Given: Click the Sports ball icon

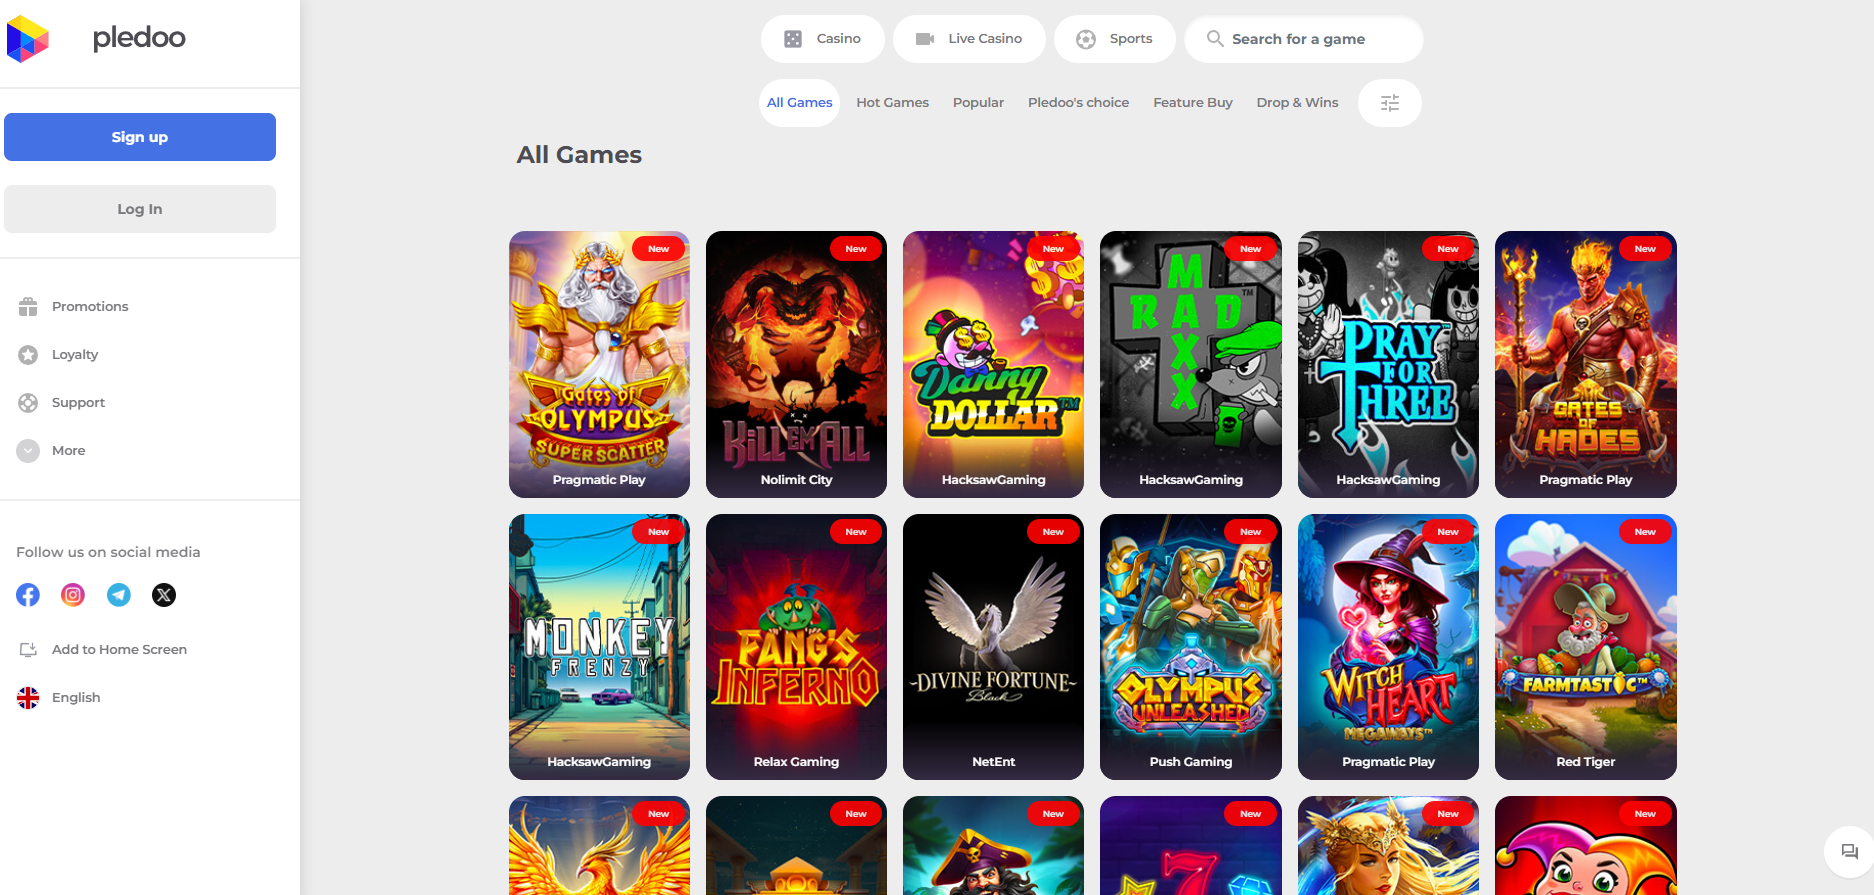Looking at the screenshot, I should tap(1086, 39).
